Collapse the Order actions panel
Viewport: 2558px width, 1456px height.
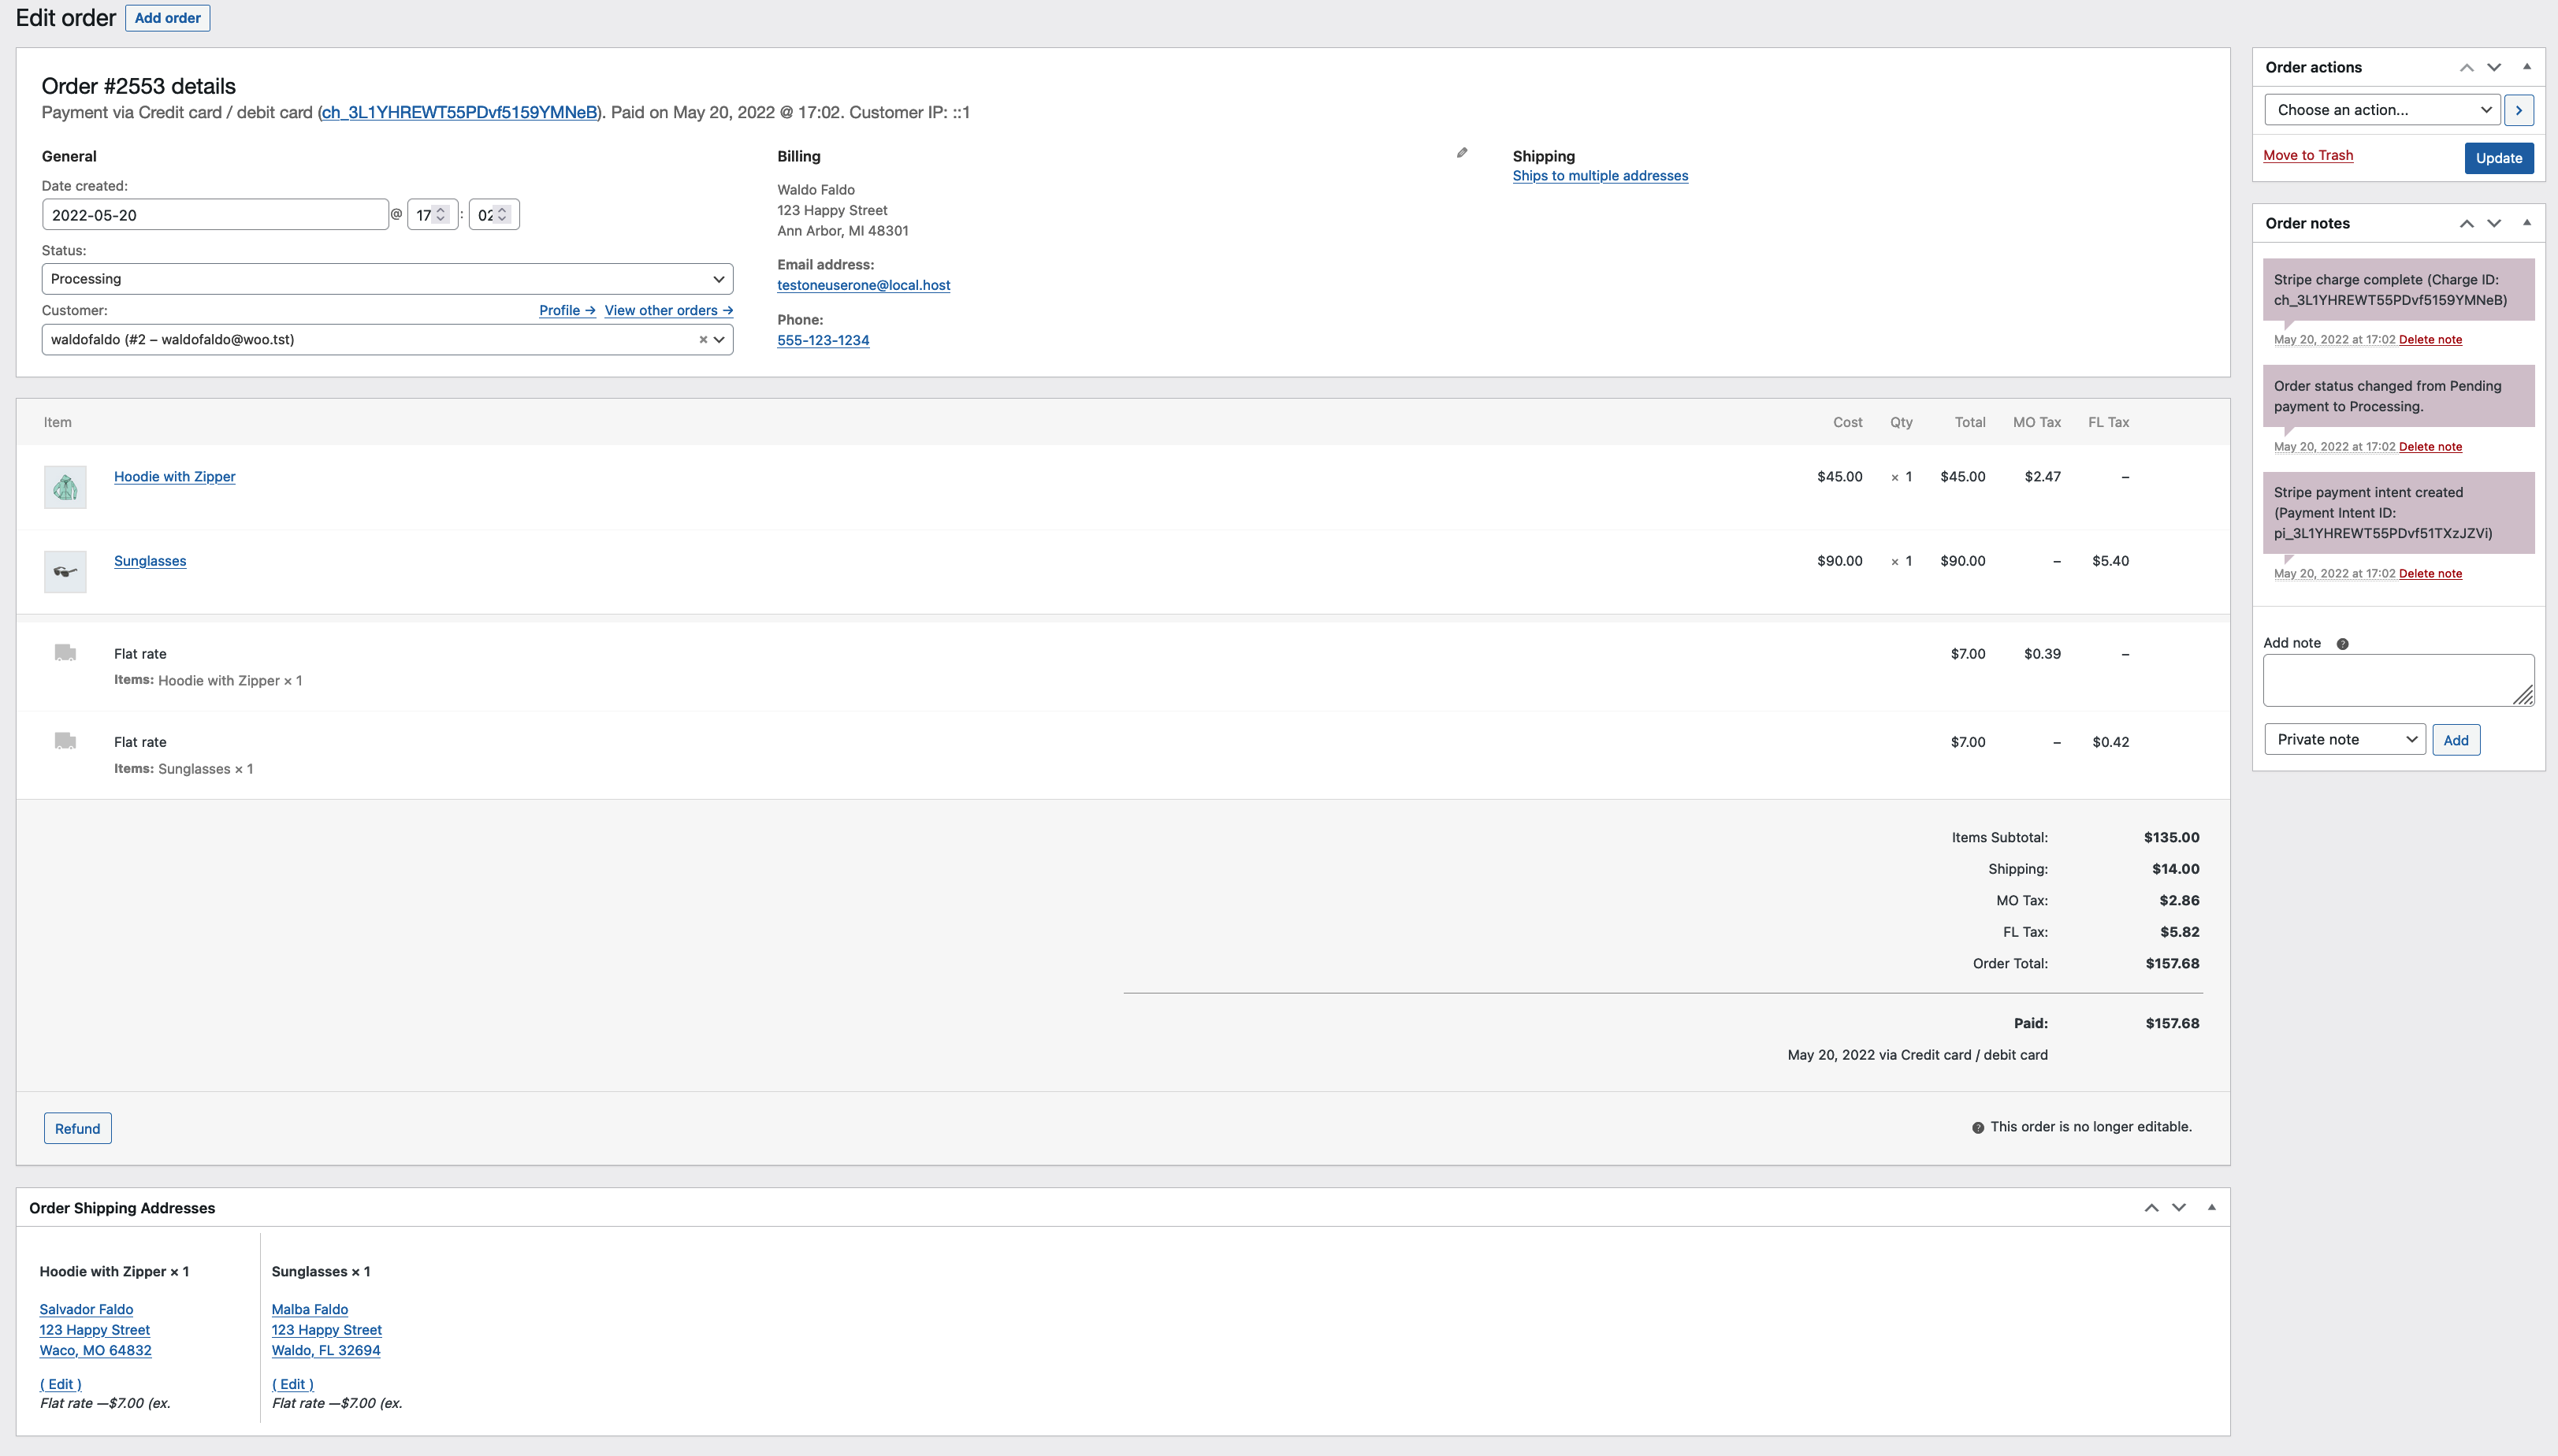point(2527,67)
